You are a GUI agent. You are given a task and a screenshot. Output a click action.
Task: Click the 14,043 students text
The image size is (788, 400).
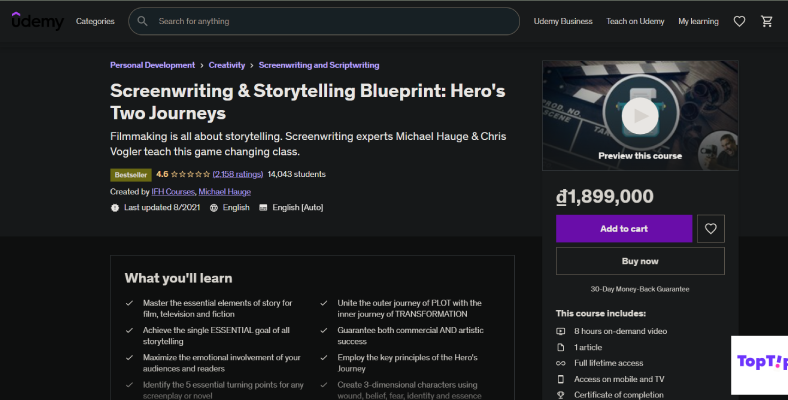click(x=297, y=174)
